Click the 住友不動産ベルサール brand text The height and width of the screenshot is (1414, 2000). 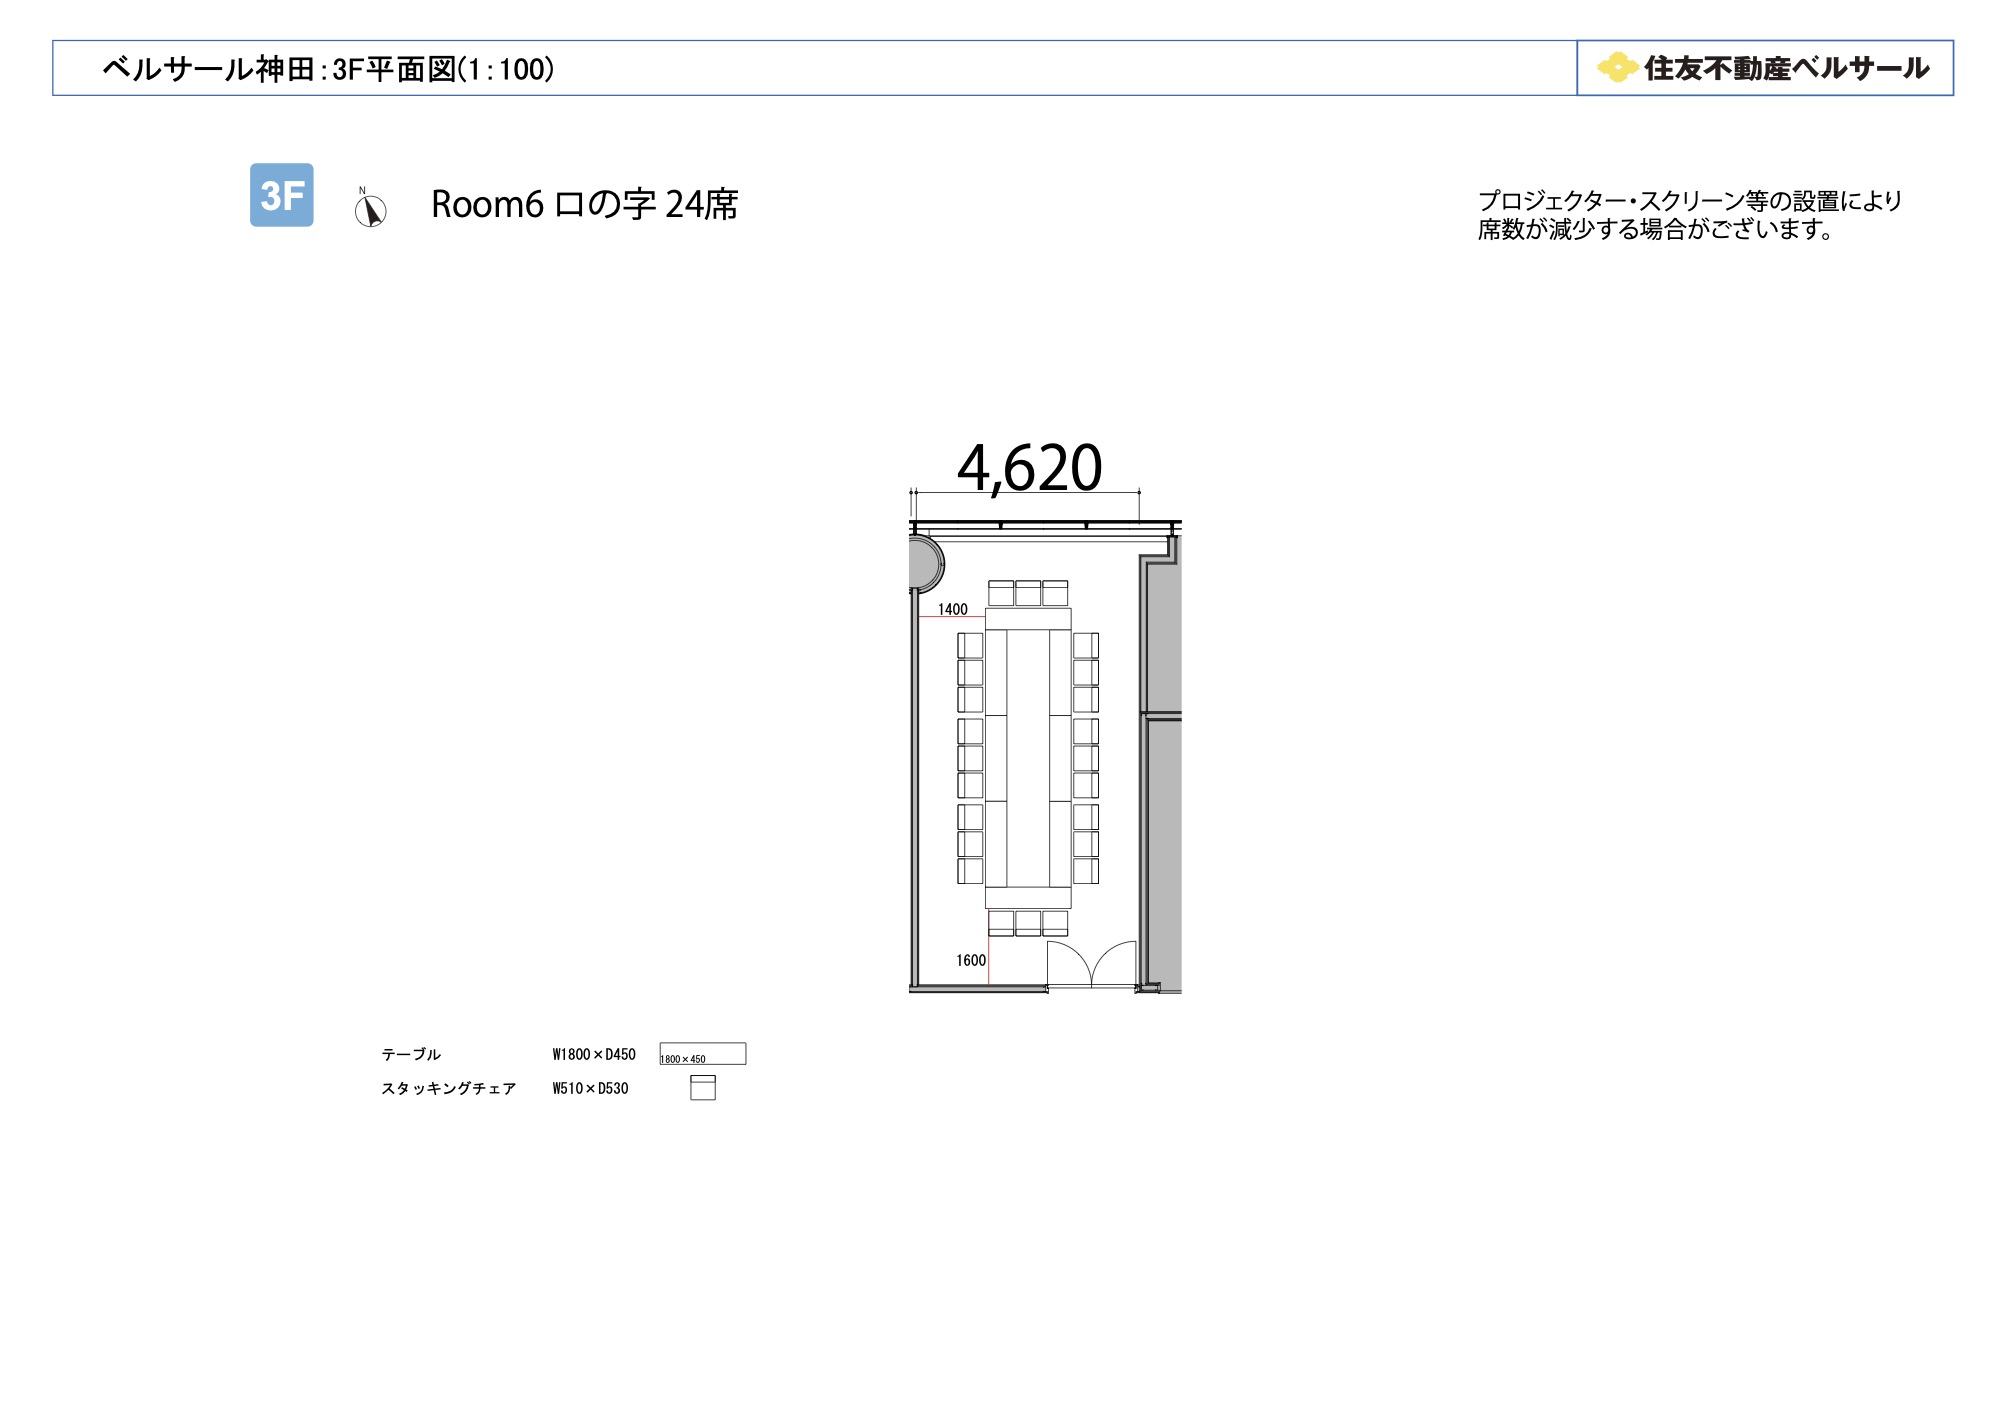point(1786,68)
